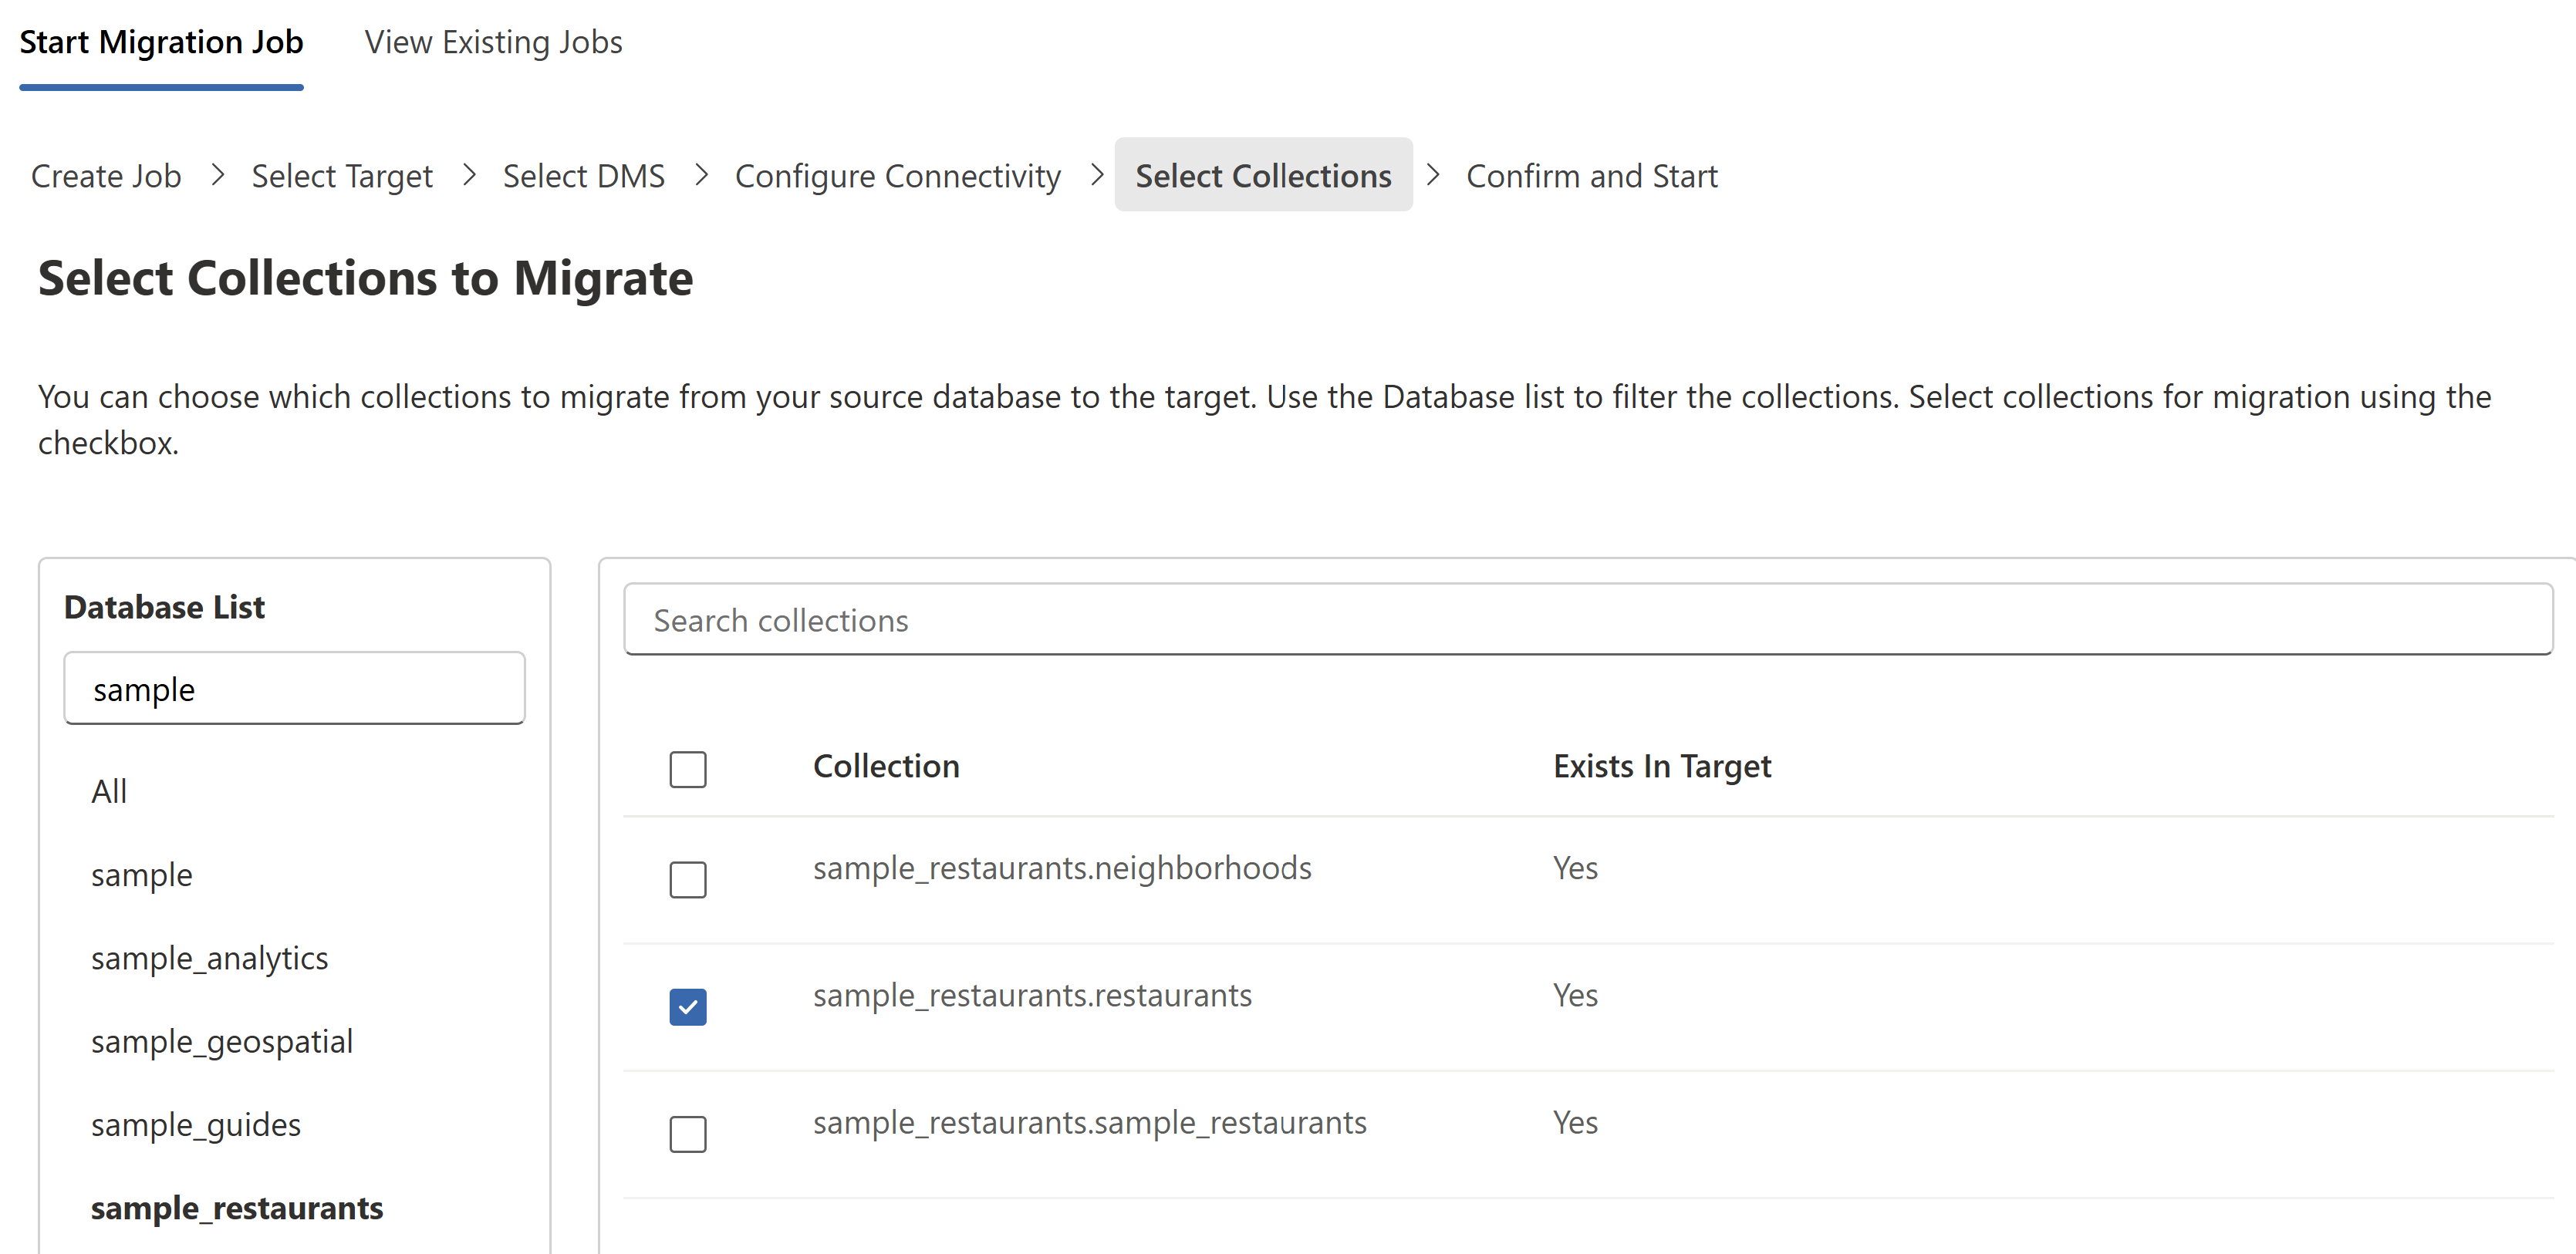The width and height of the screenshot is (2576, 1254).
Task: Focus the Database List filter box
Action: (x=294, y=689)
